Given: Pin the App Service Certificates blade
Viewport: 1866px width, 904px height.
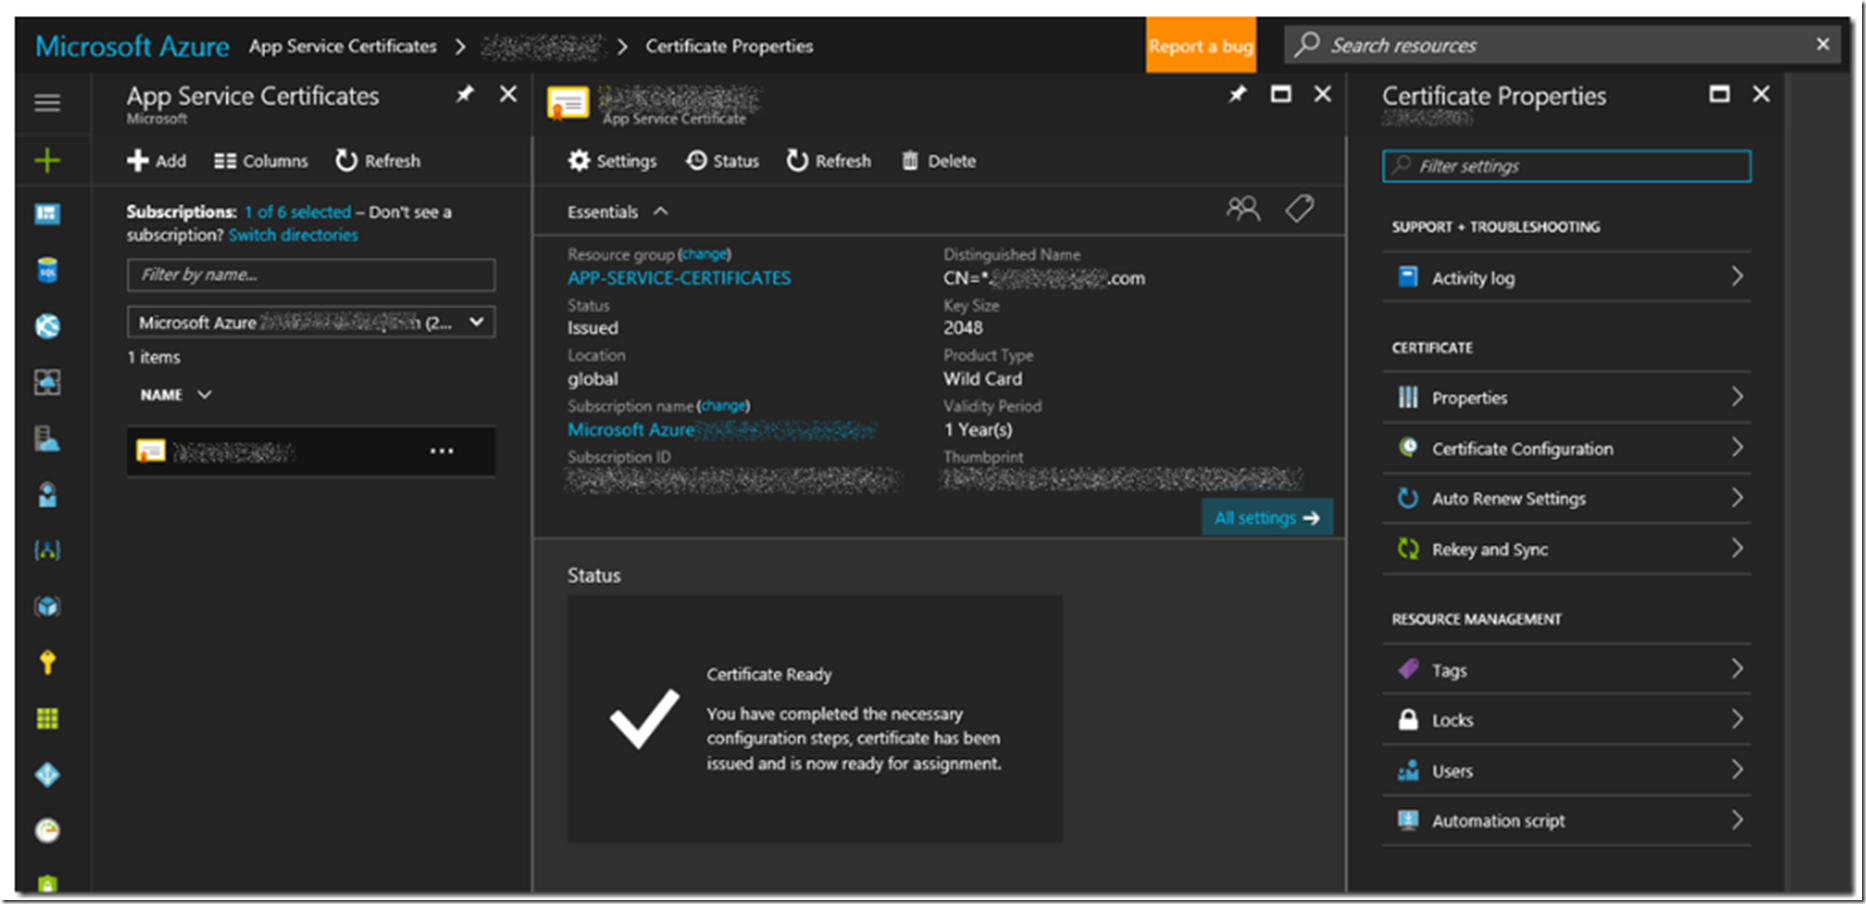Looking at the screenshot, I should (465, 94).
